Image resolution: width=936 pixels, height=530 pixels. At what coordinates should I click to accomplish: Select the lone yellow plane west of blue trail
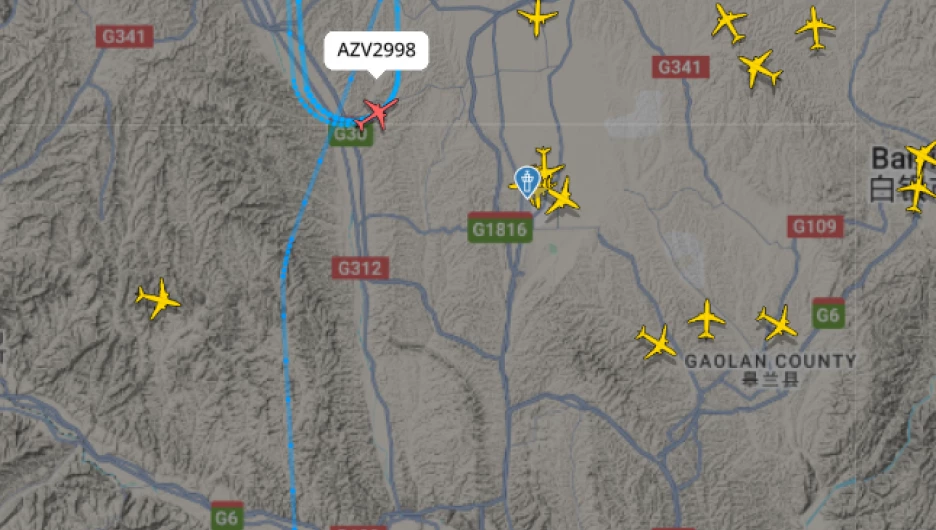click(158, 298)
